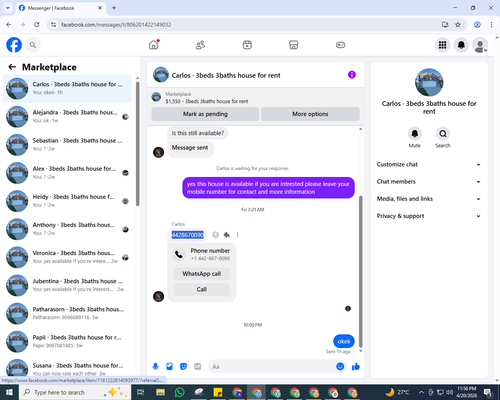
Task: Click More options button
Action: tap(310, 114)
